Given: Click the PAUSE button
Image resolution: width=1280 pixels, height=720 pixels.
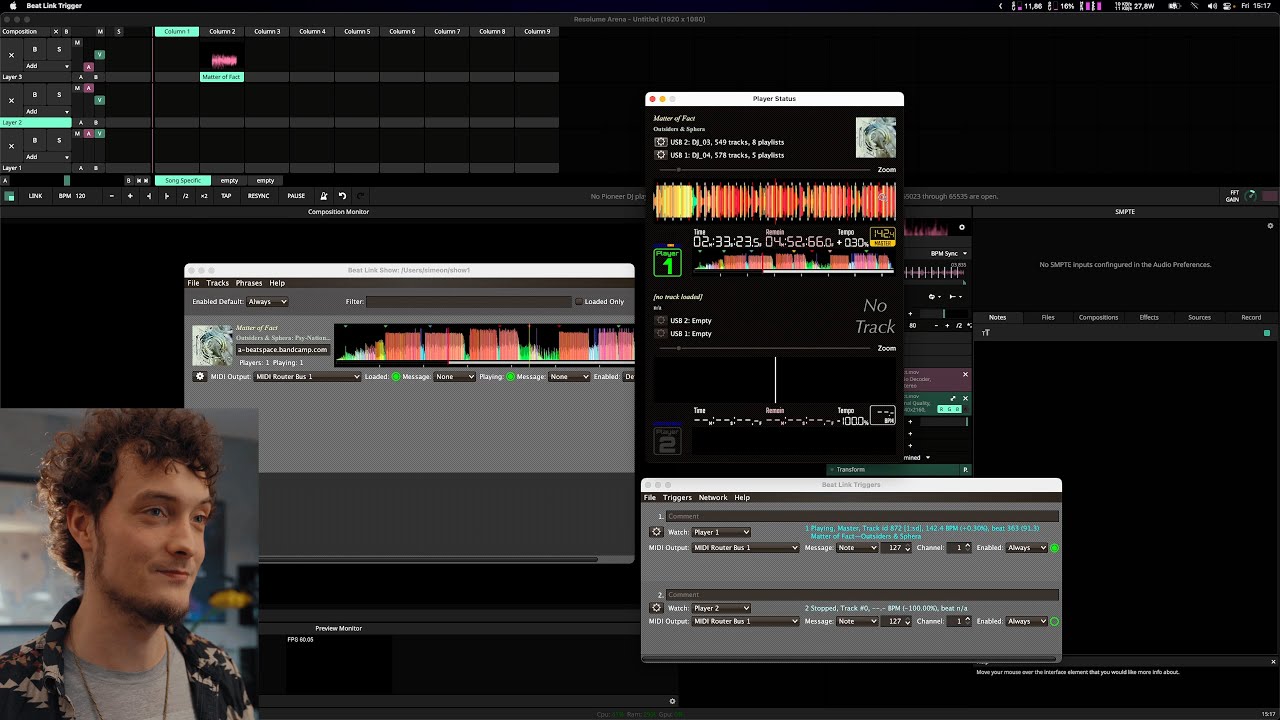Looking at the screenshot, I should pyautogui.click(x=296, y=196).
